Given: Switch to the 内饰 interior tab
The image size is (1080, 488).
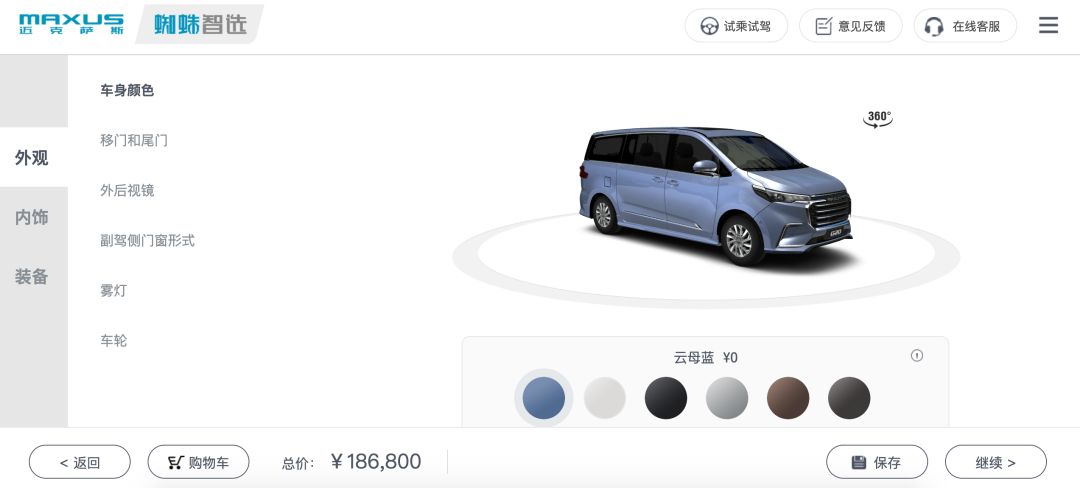Looking at the screenshot, I should (32, 218).
